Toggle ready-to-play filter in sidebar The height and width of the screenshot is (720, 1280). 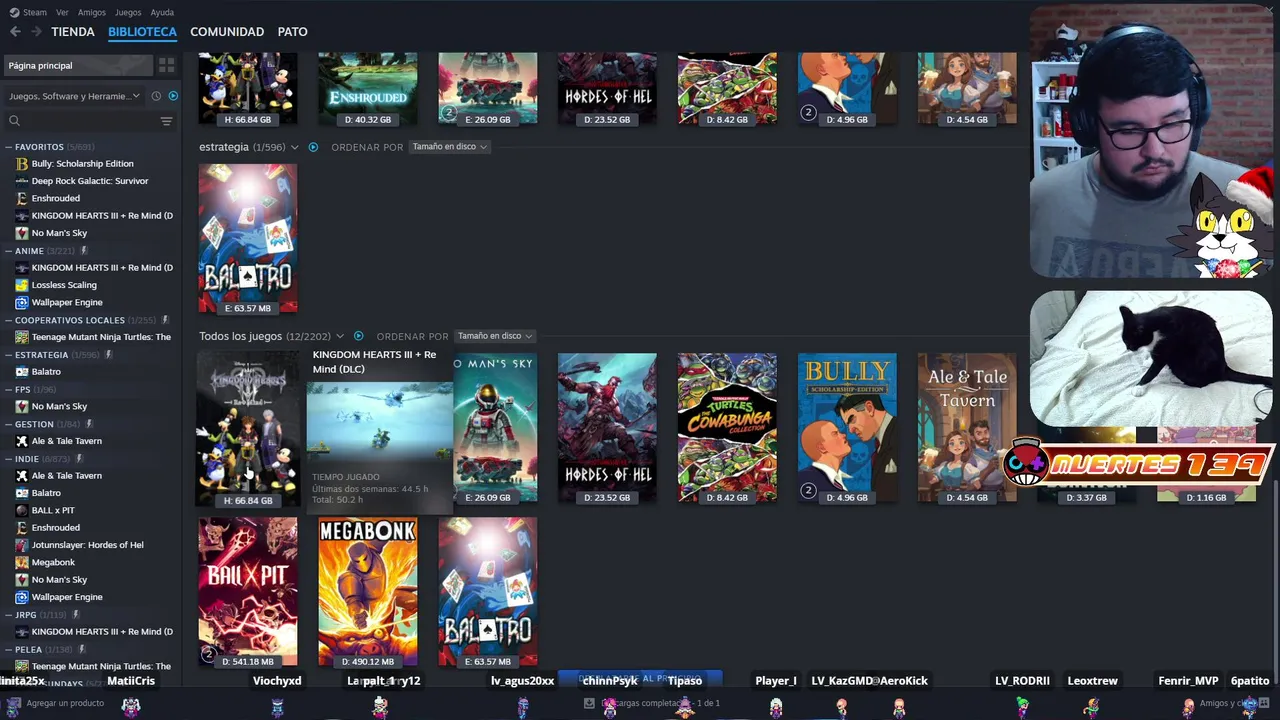(173, 96)
